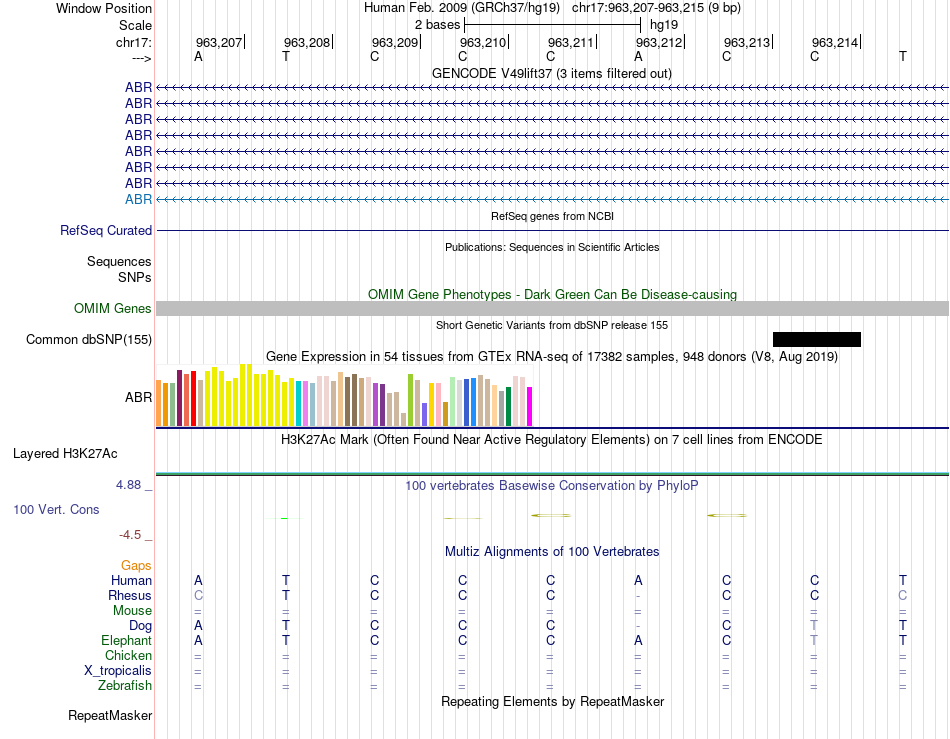The height and width of the screenshot is (739, 950).
Task: Click RefSeq genes from NCBI title
Action: point(552,216)
